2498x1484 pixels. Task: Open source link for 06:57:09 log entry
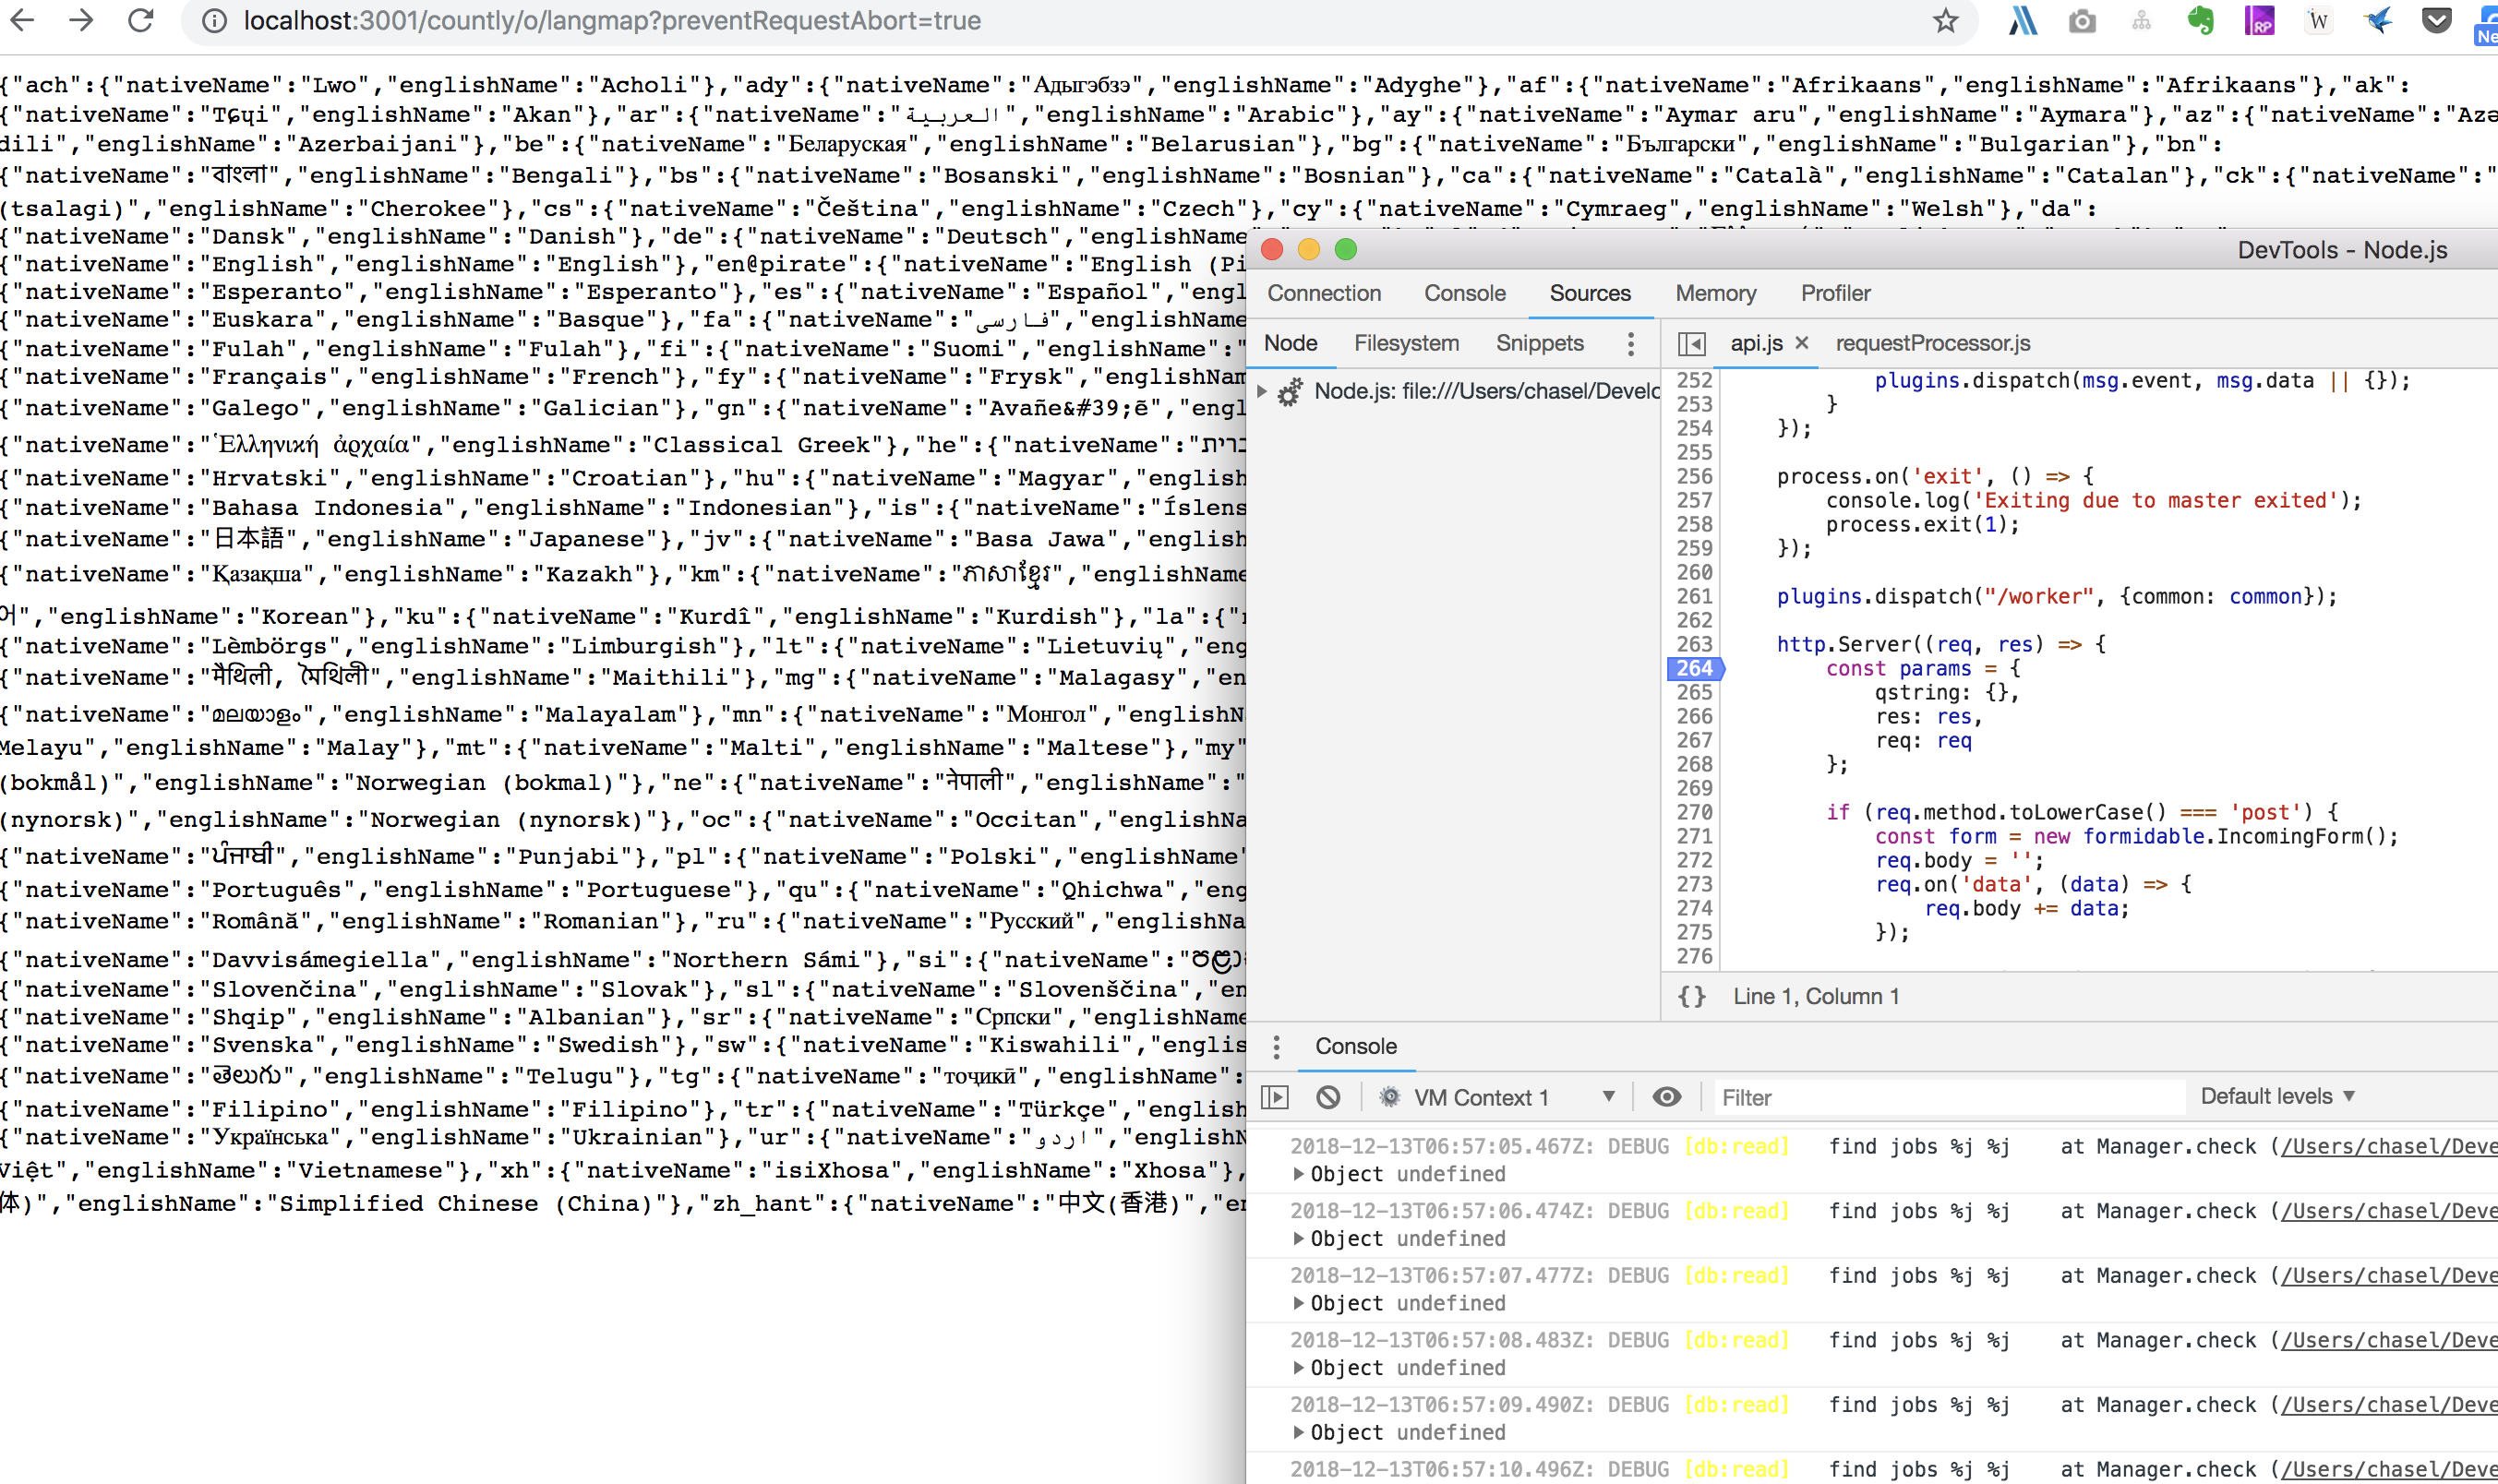[2388, 1405]
